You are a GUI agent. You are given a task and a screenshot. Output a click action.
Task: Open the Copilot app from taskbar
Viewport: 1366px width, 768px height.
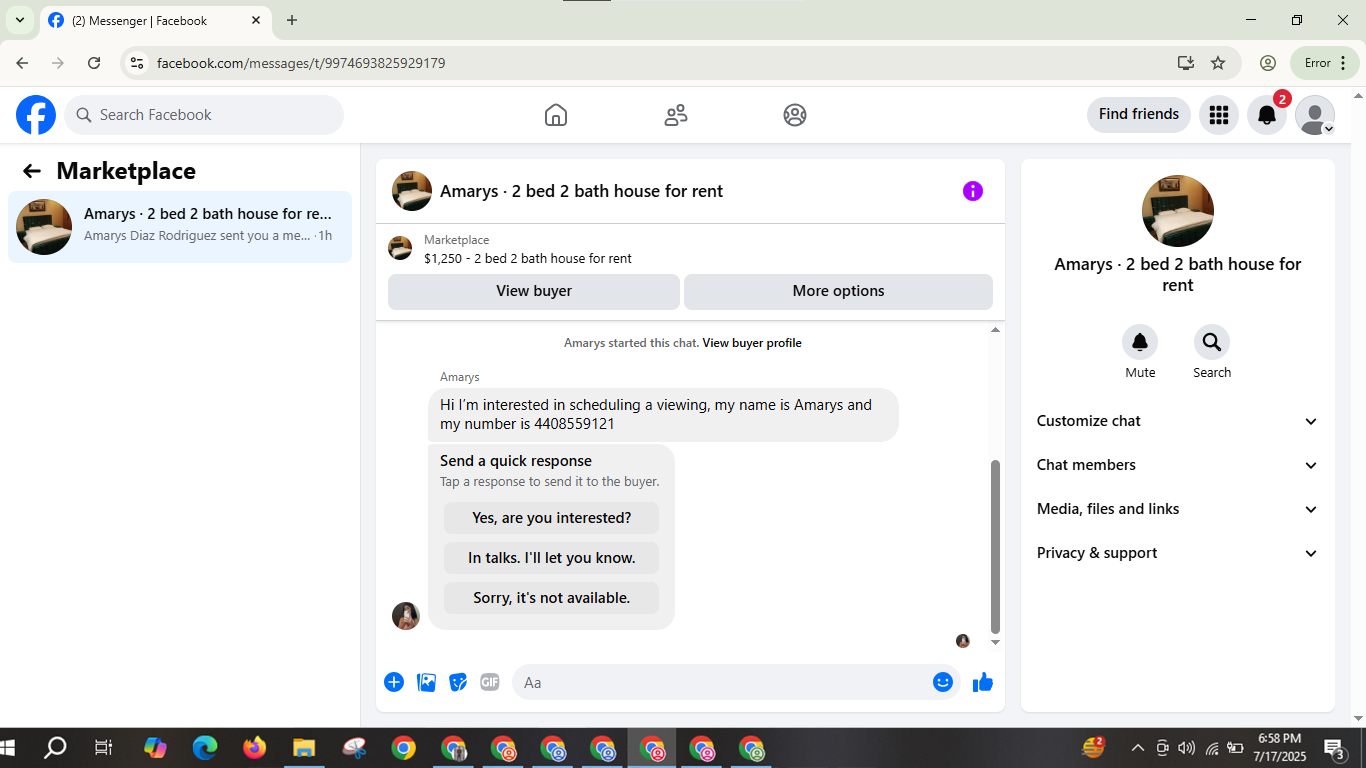(x=155, y=748)
